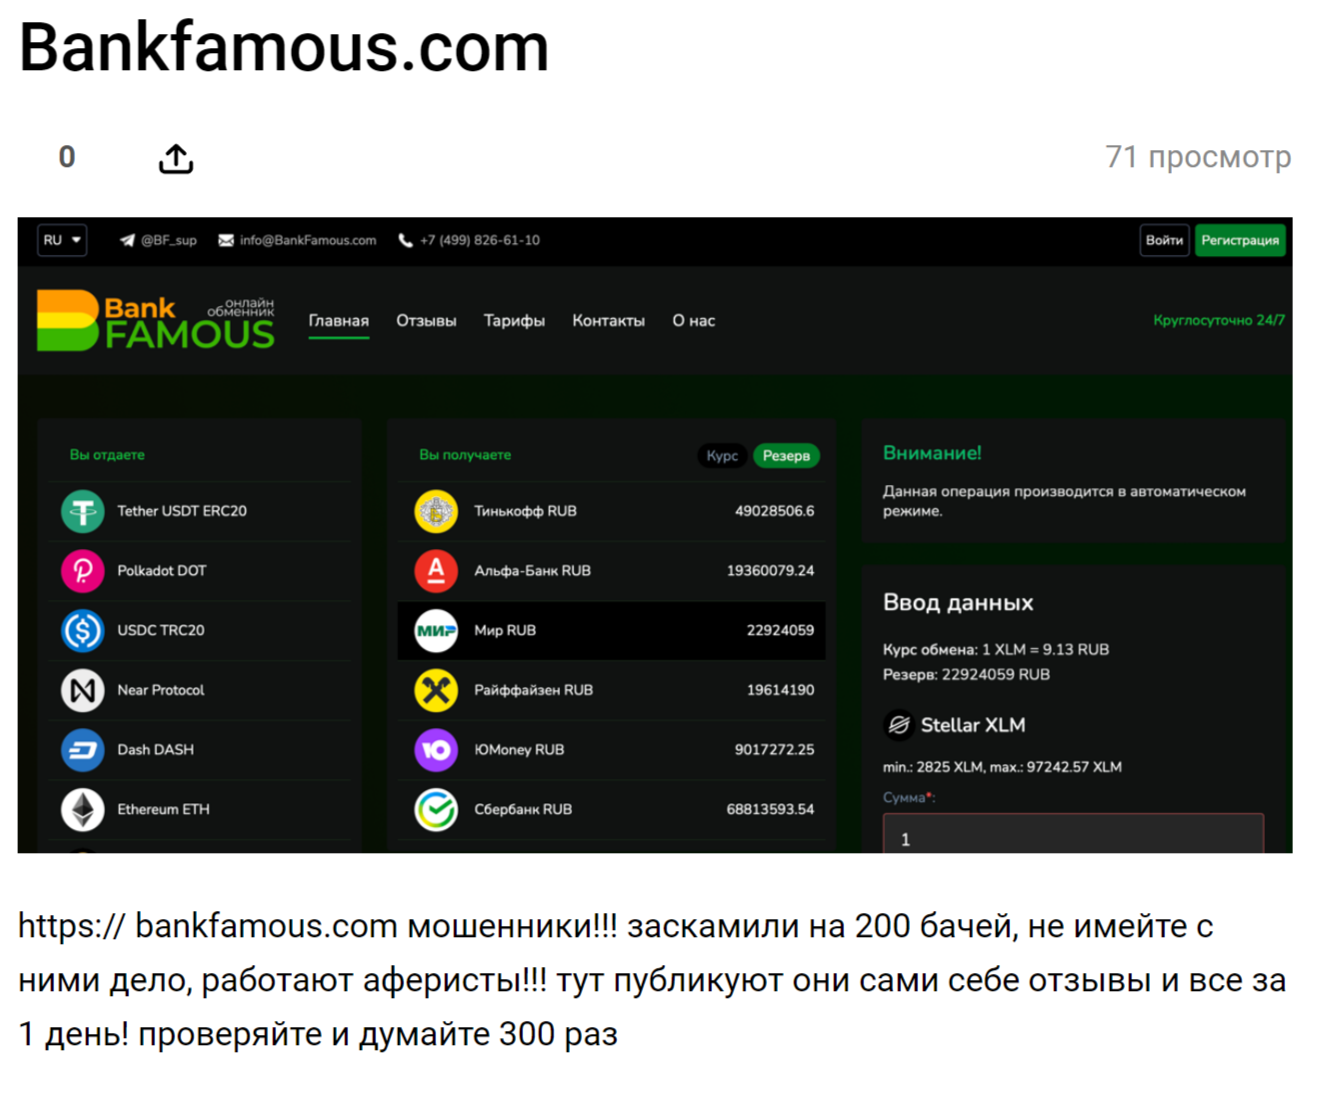Open the Отзывы menu item
This screenshot has height=1093, width=1321.
(x=426, y=321)
